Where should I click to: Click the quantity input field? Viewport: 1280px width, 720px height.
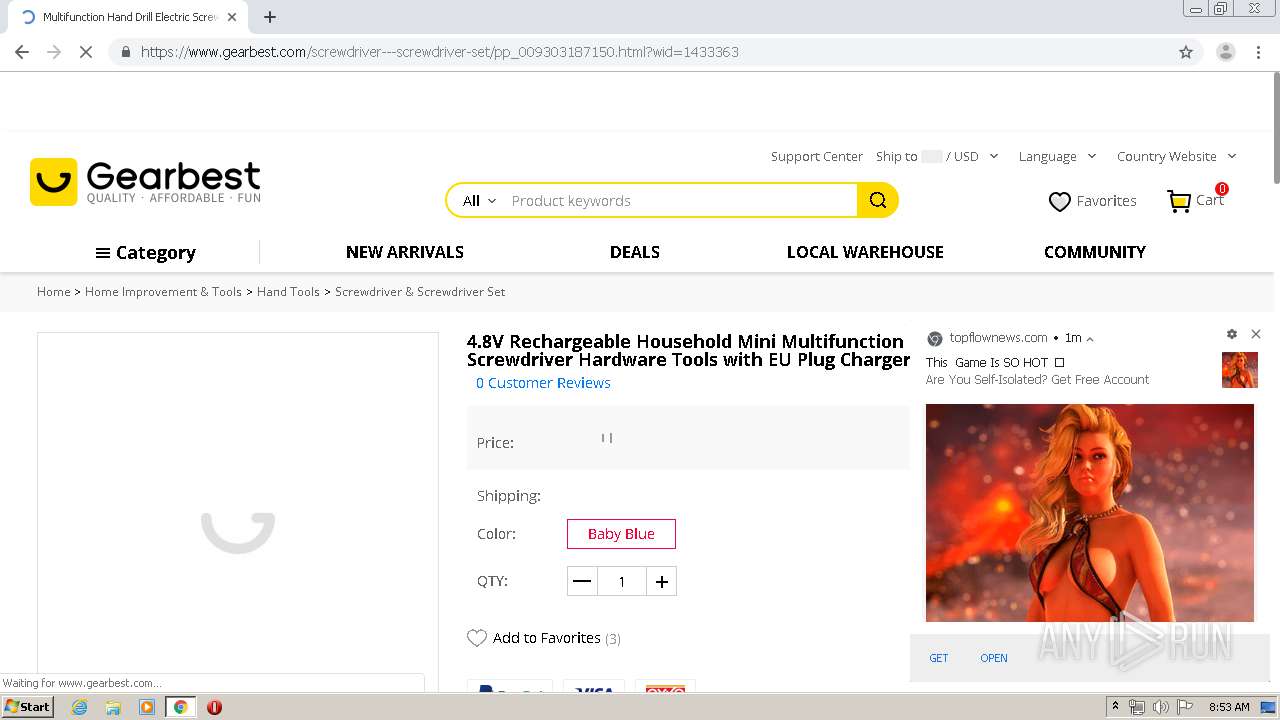[x=622, y=581]
